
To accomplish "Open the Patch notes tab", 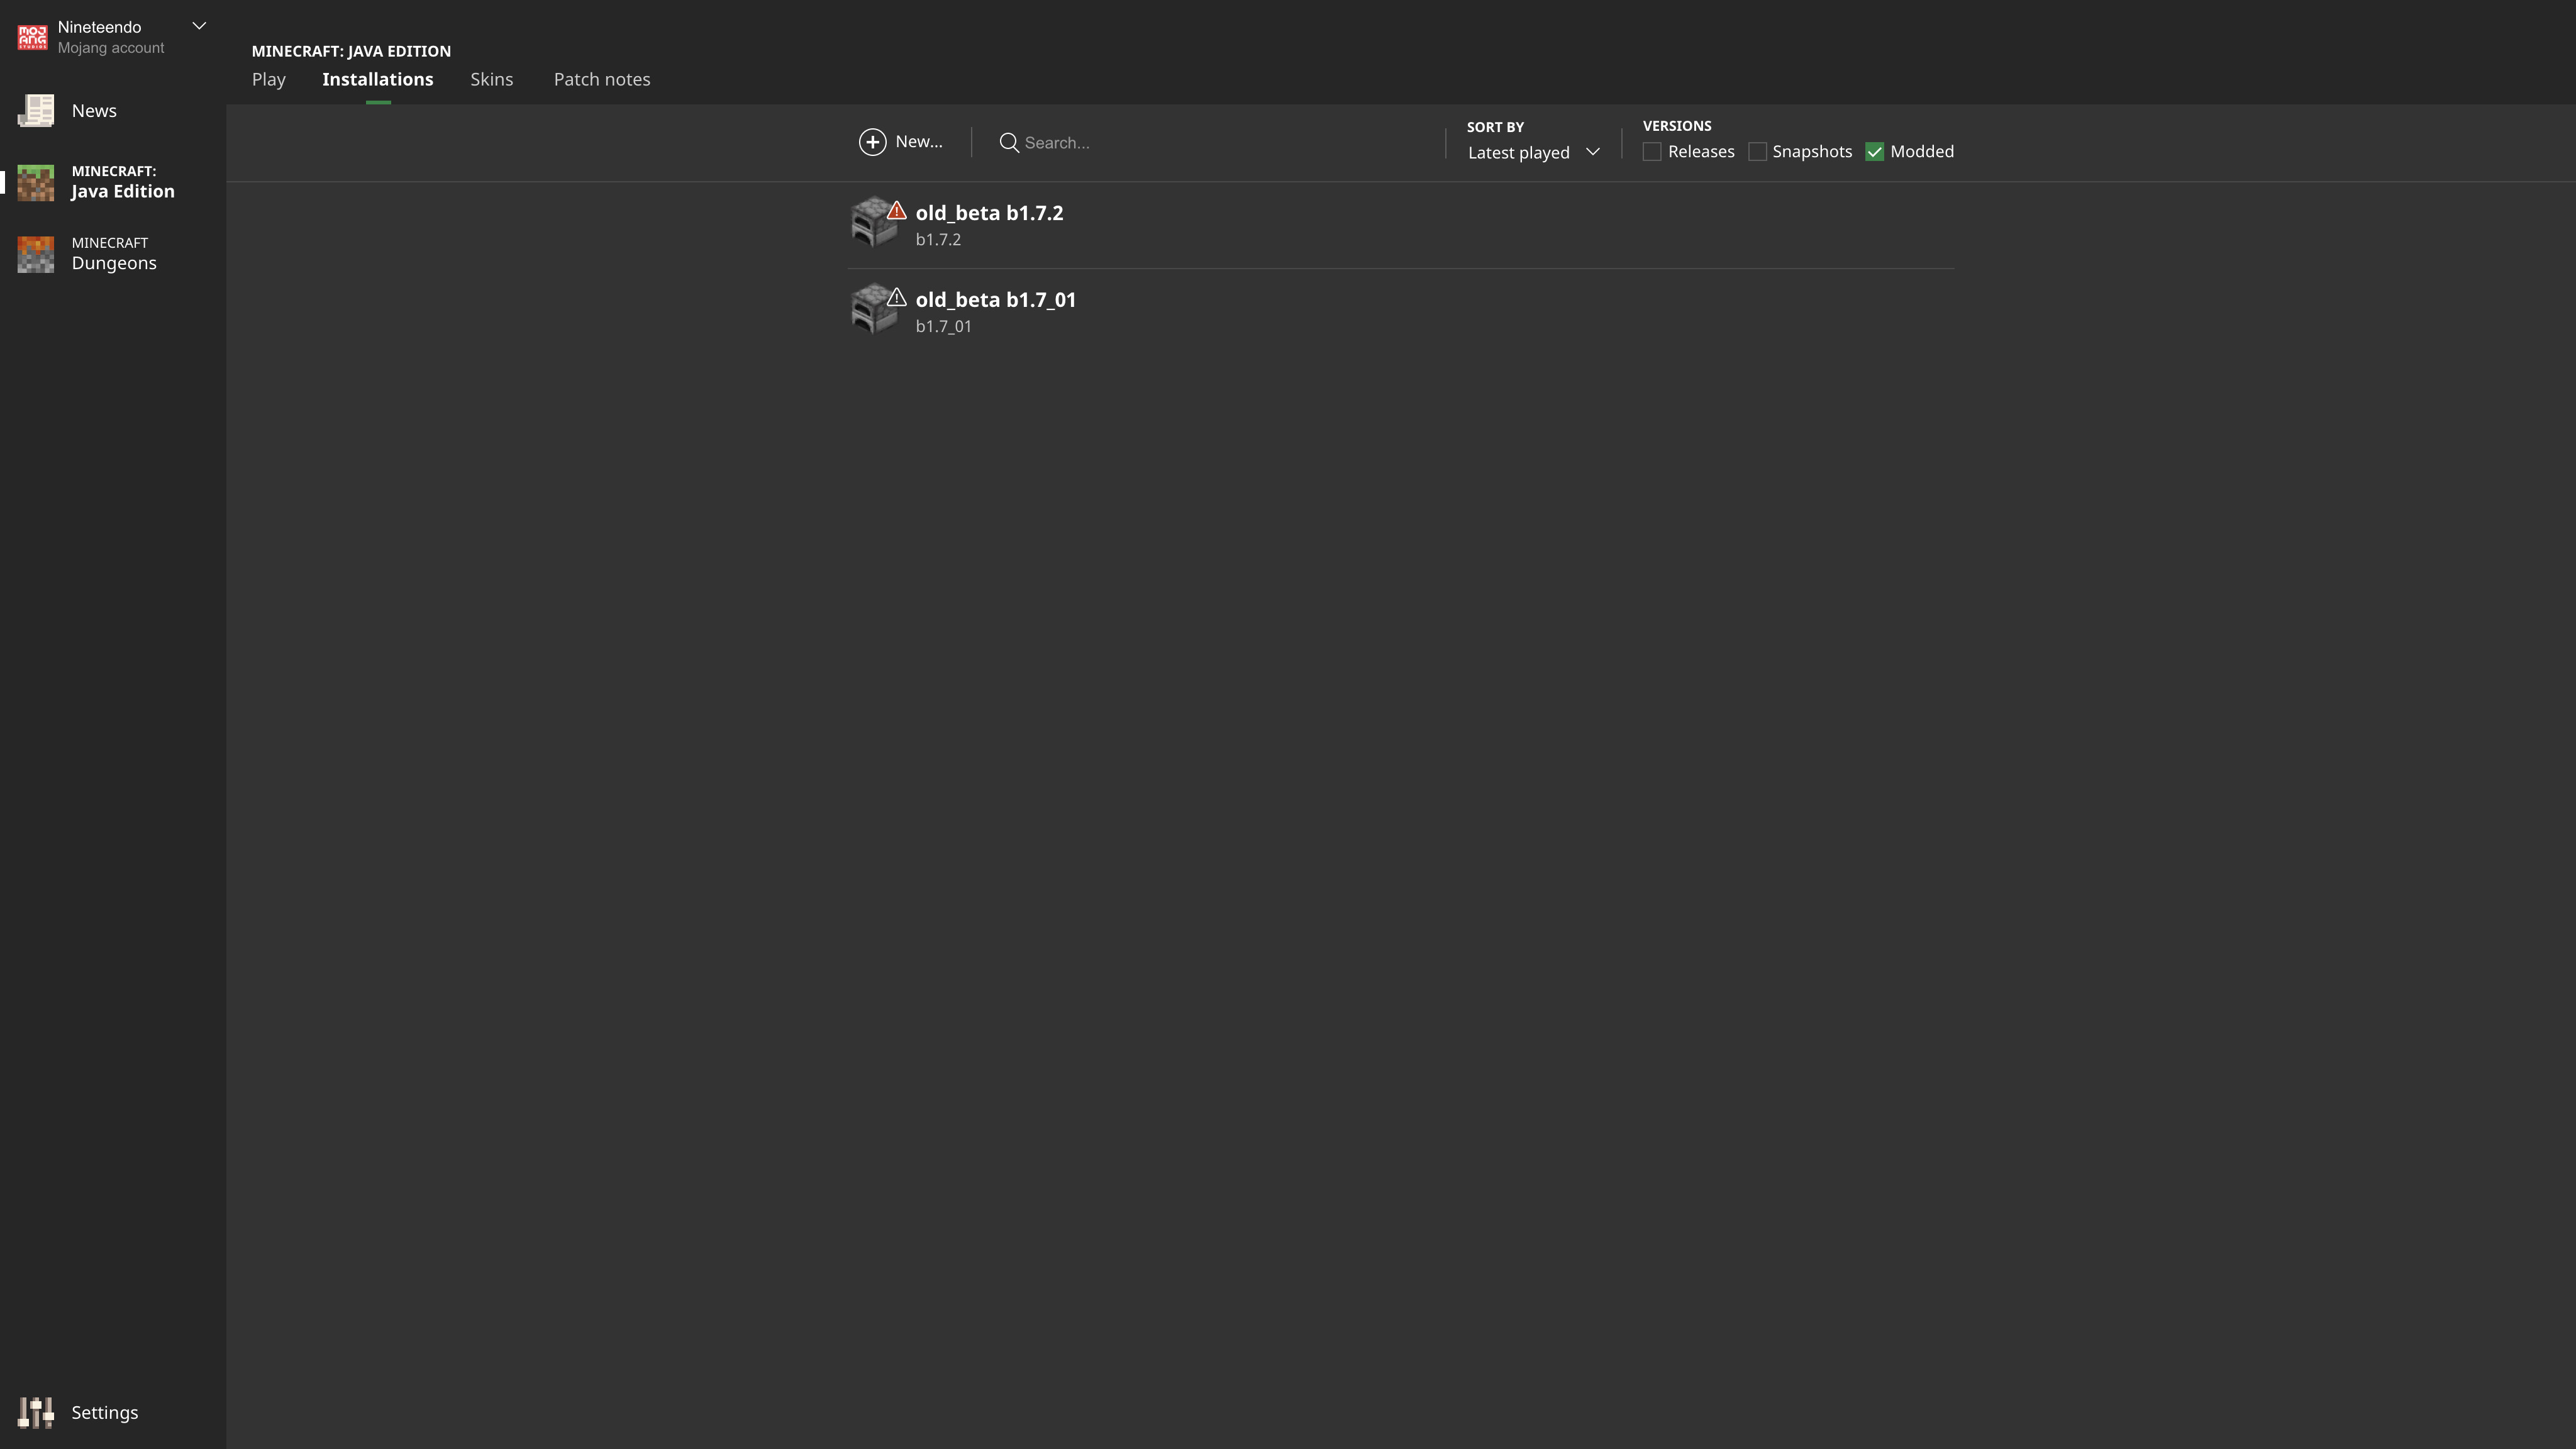I will pyautogui.click(x=602, y=79).
